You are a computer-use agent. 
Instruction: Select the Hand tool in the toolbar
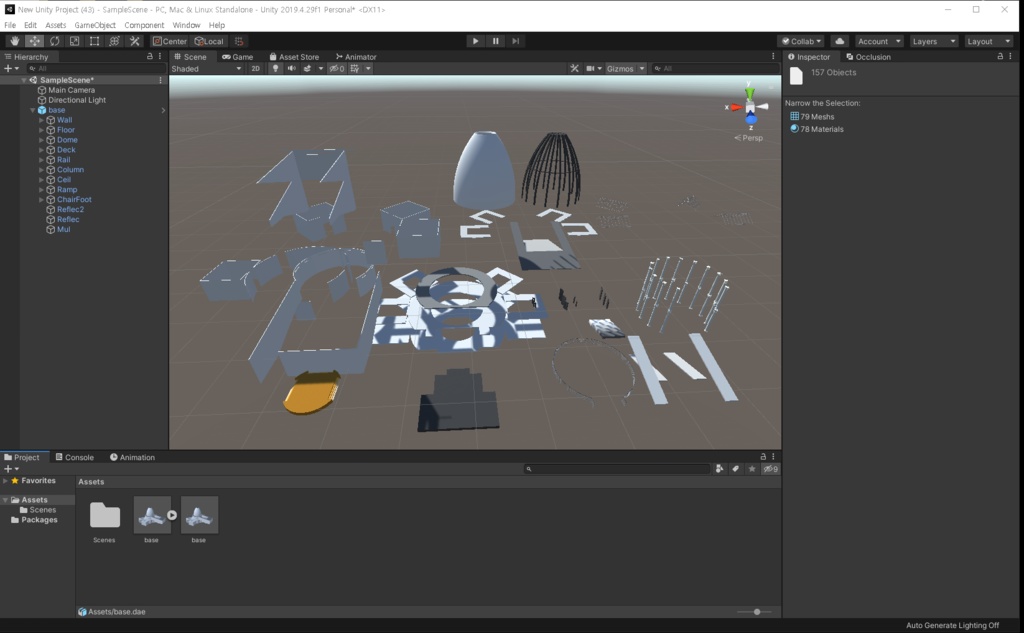coord(15,41)
